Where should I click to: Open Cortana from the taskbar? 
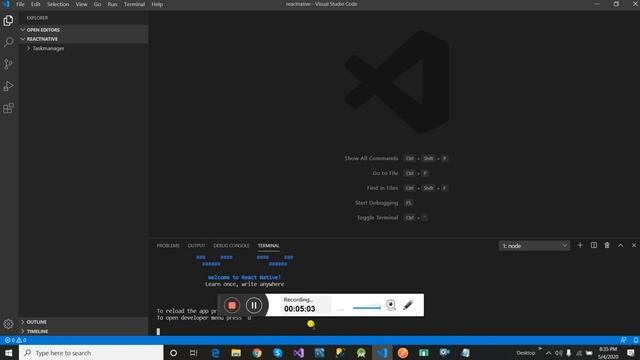coord(173,353)
